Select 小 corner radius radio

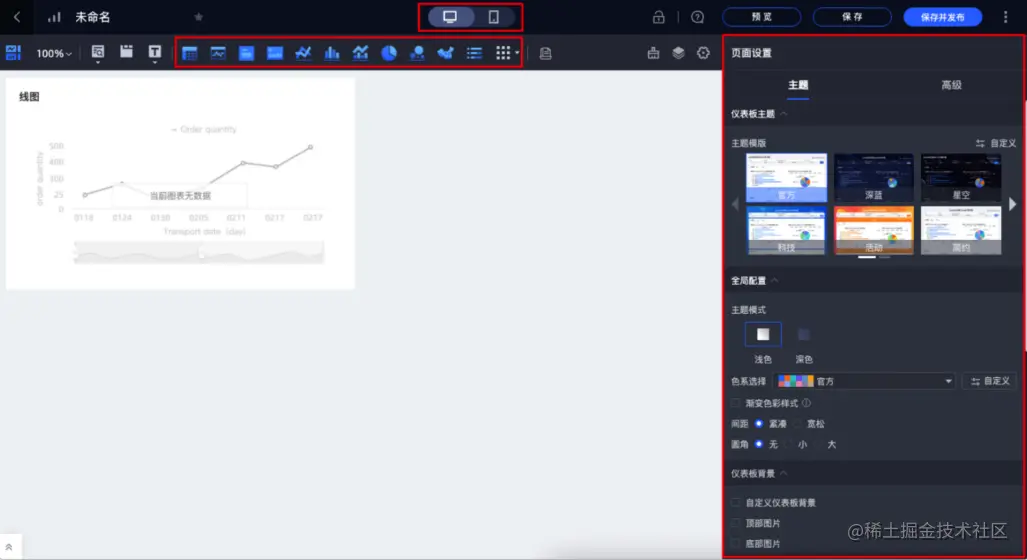coord(788,444)
